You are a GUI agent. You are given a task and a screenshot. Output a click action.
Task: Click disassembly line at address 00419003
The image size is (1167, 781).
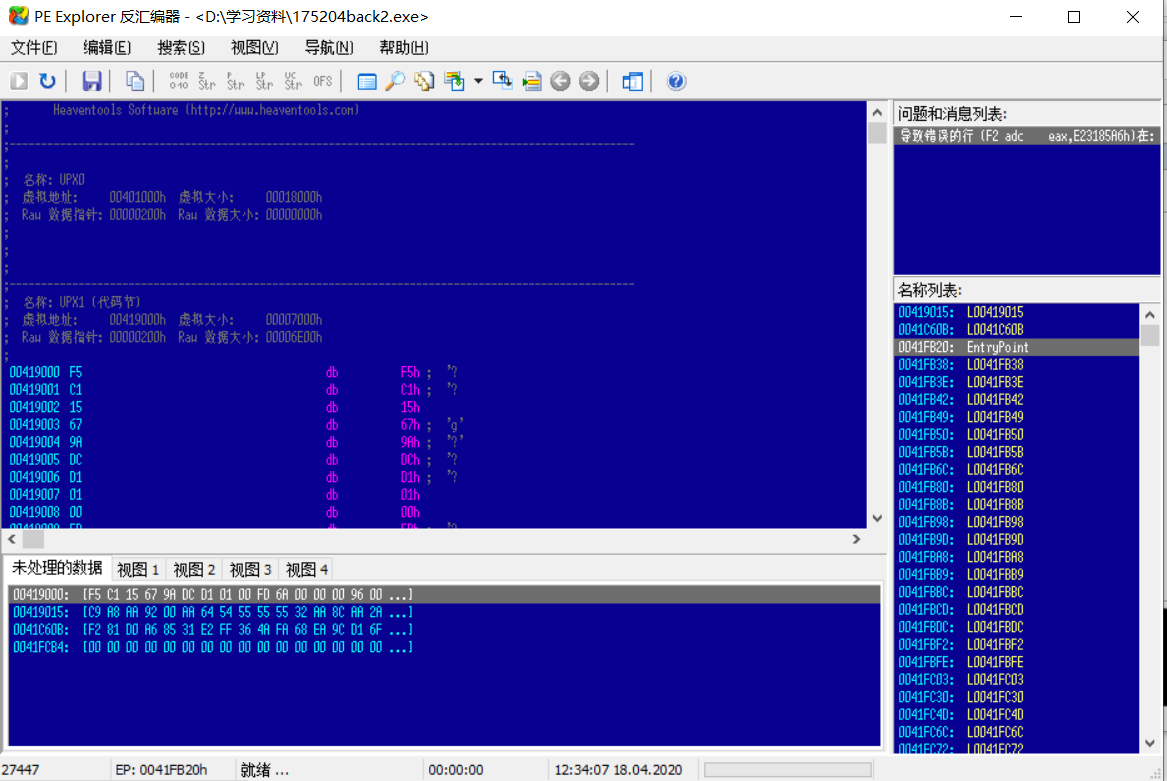tap(436, 424)
